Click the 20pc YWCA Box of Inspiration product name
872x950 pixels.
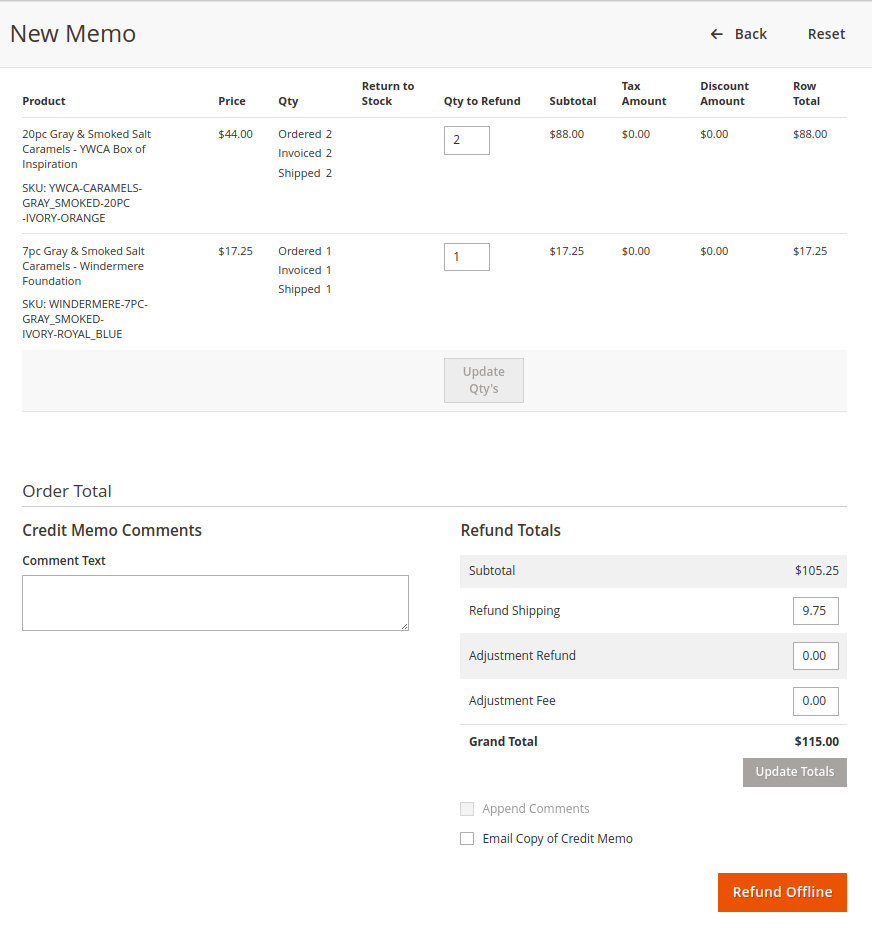[86, 149]
